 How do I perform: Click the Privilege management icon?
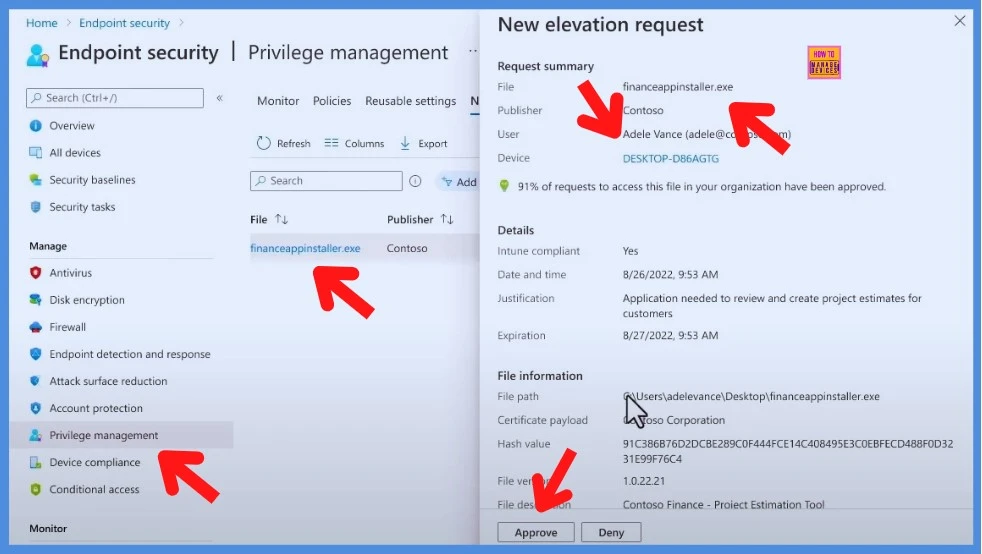pos(36,435)
